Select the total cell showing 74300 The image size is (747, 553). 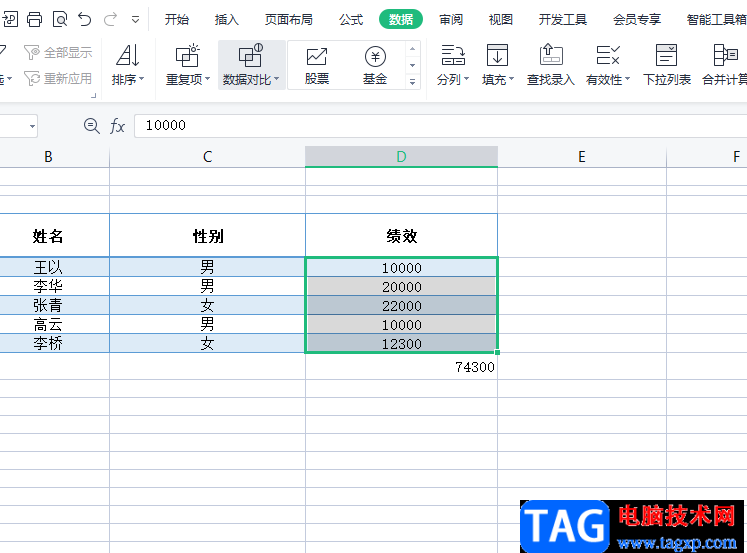tap(401, 367)
